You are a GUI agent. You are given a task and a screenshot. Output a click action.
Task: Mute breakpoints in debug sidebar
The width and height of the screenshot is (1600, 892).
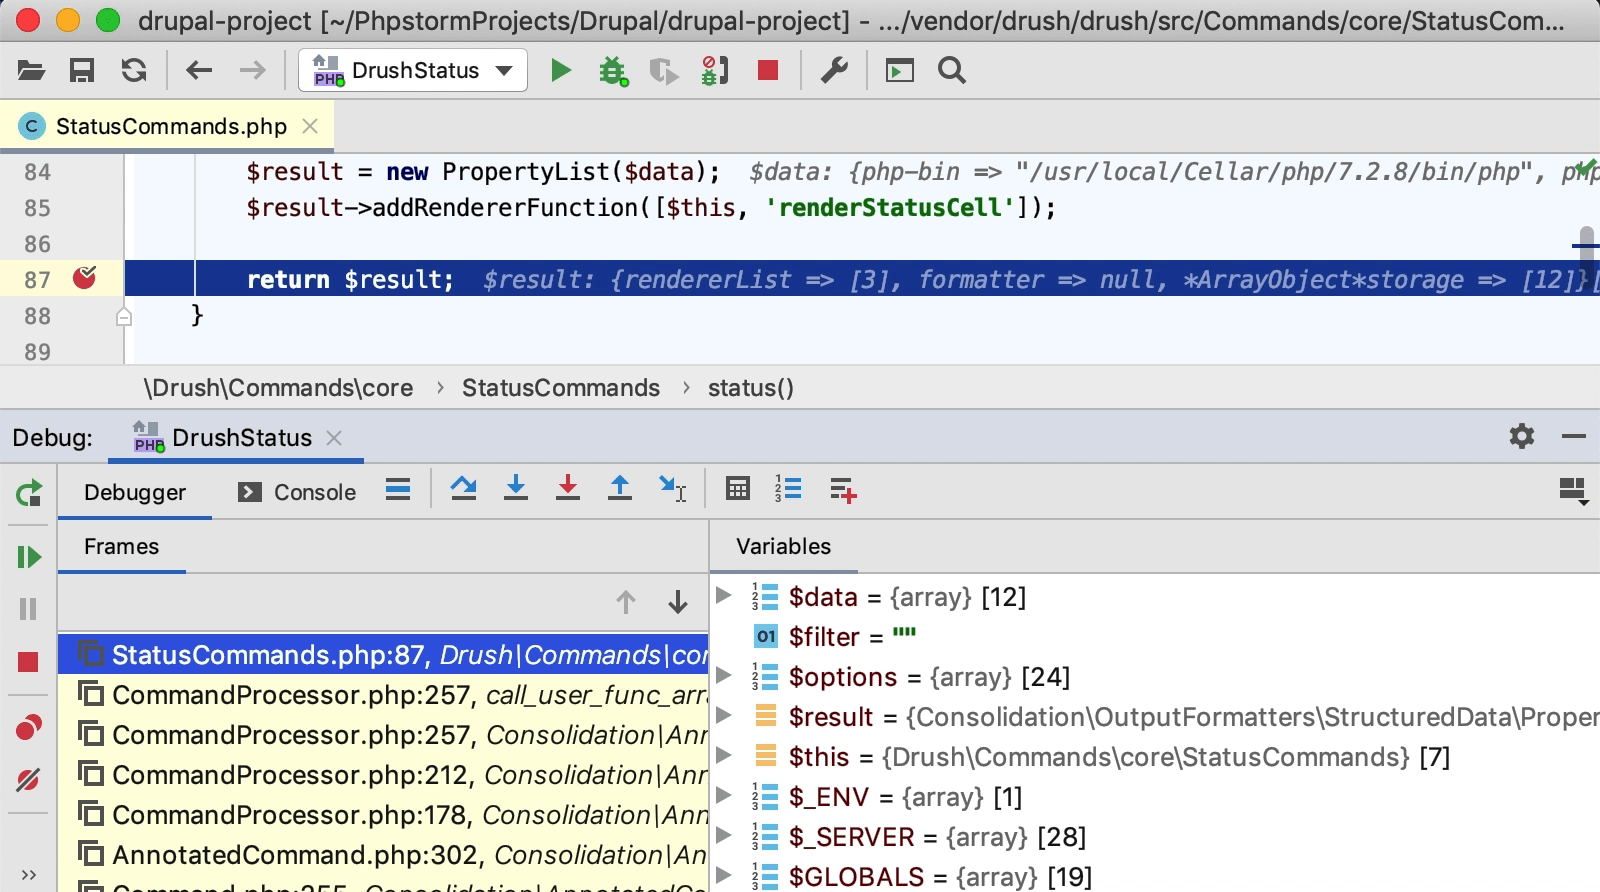coord(28,780)
